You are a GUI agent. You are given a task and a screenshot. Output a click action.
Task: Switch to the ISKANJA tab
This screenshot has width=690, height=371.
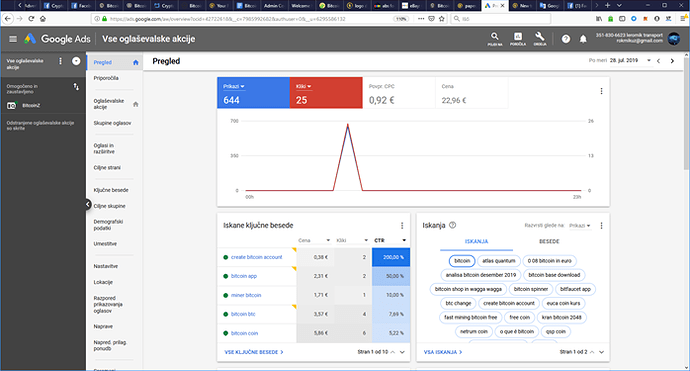477,242
